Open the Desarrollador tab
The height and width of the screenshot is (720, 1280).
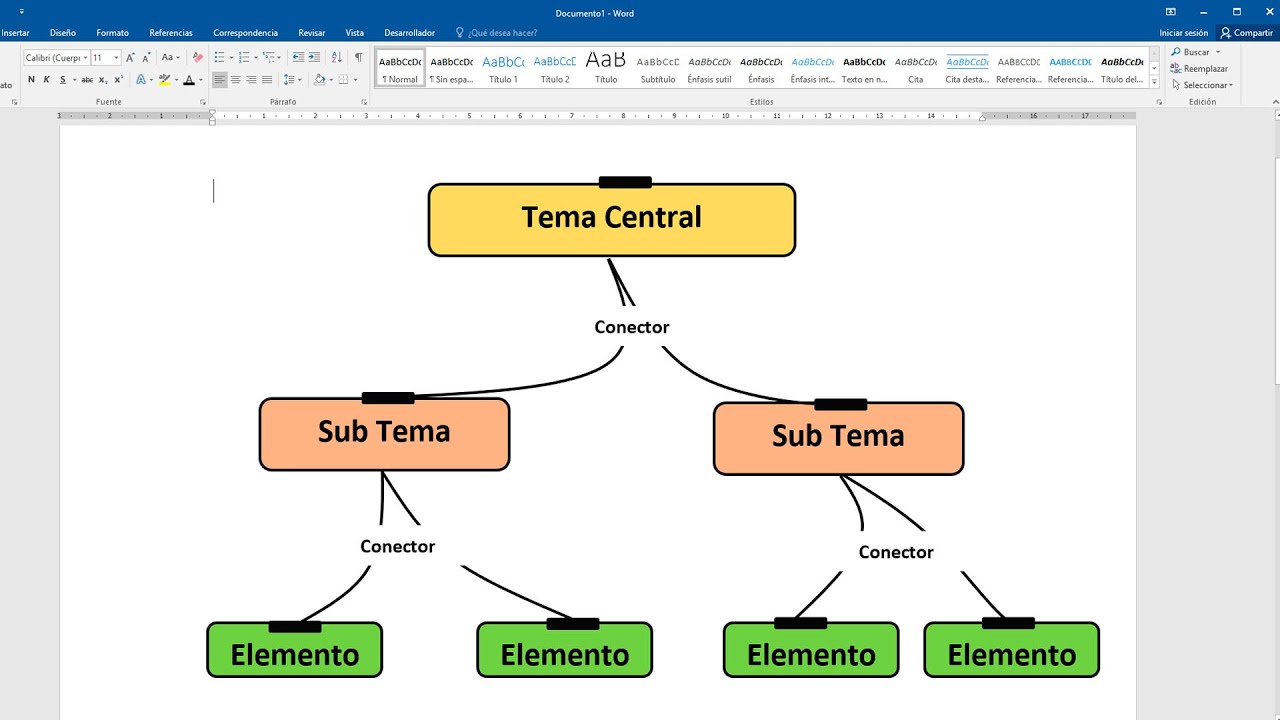[410, 33]
